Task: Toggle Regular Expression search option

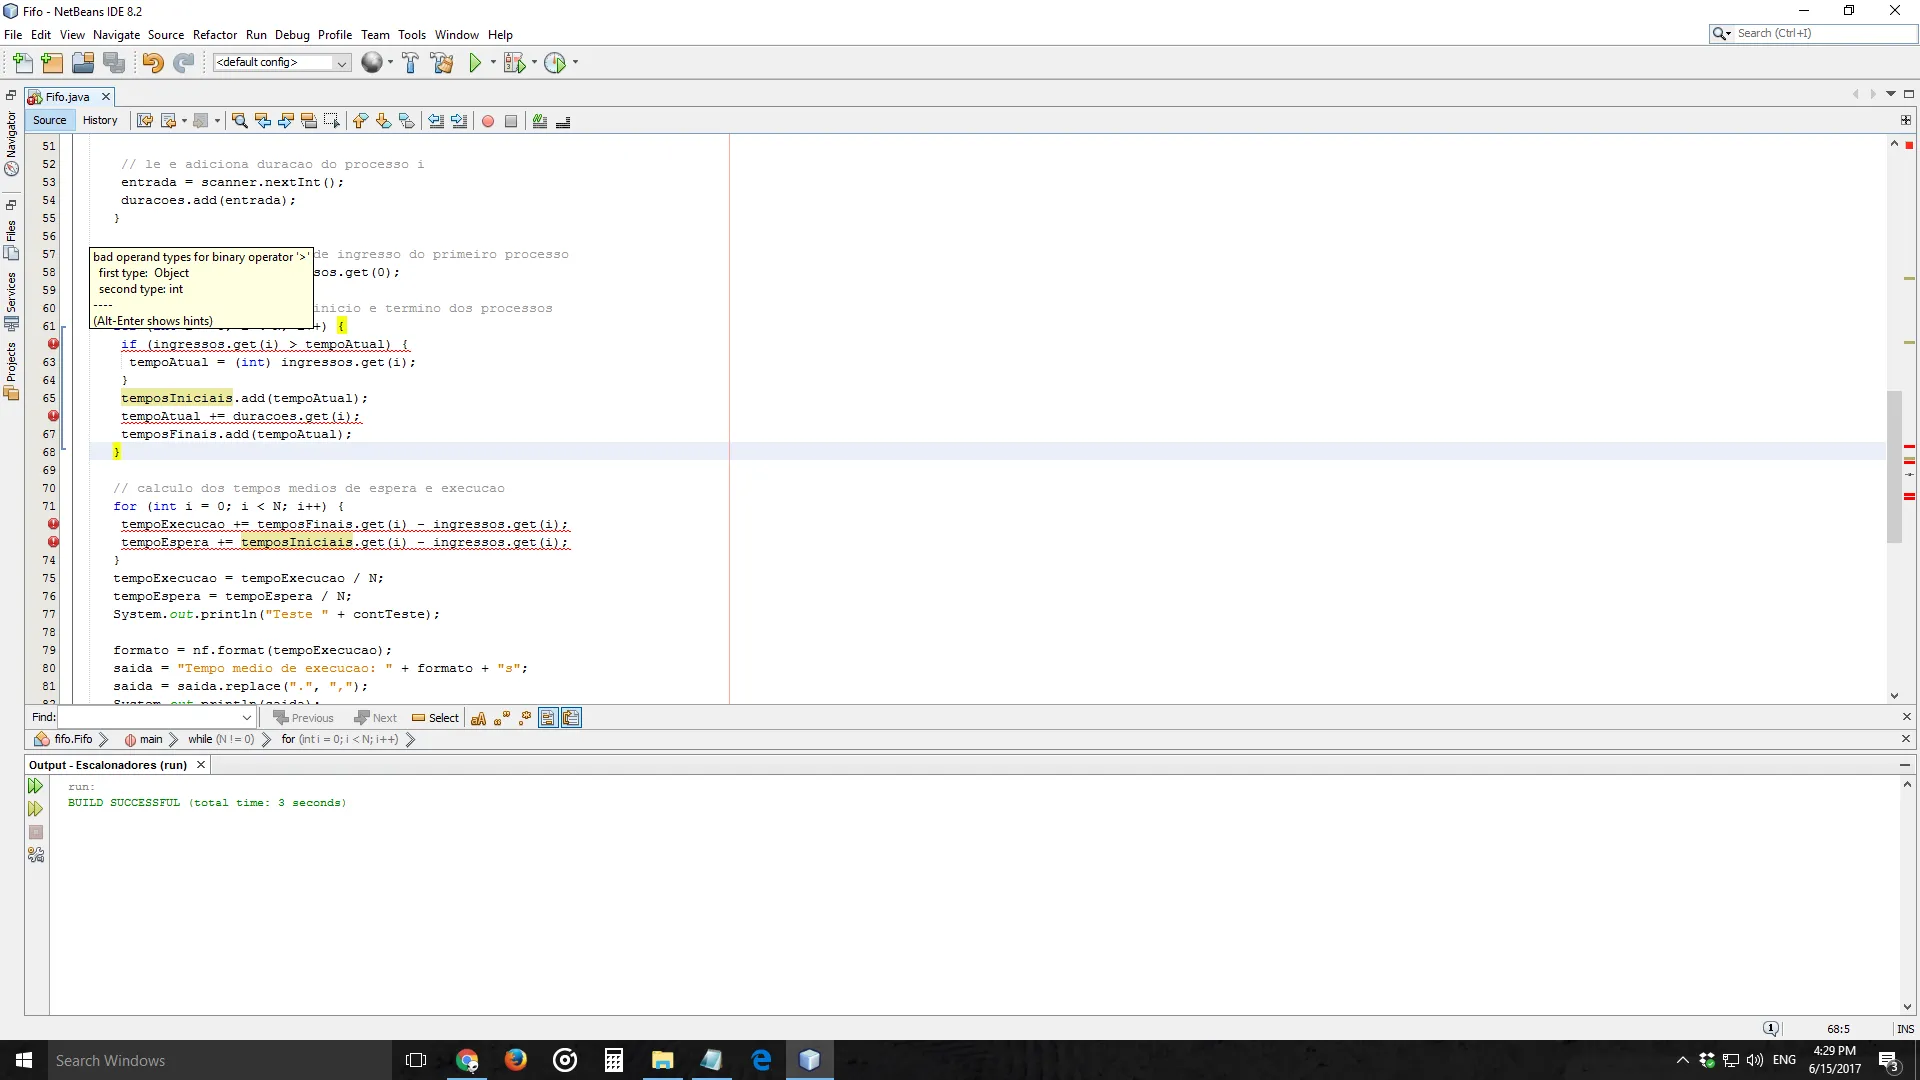Action: pos(525,718)
